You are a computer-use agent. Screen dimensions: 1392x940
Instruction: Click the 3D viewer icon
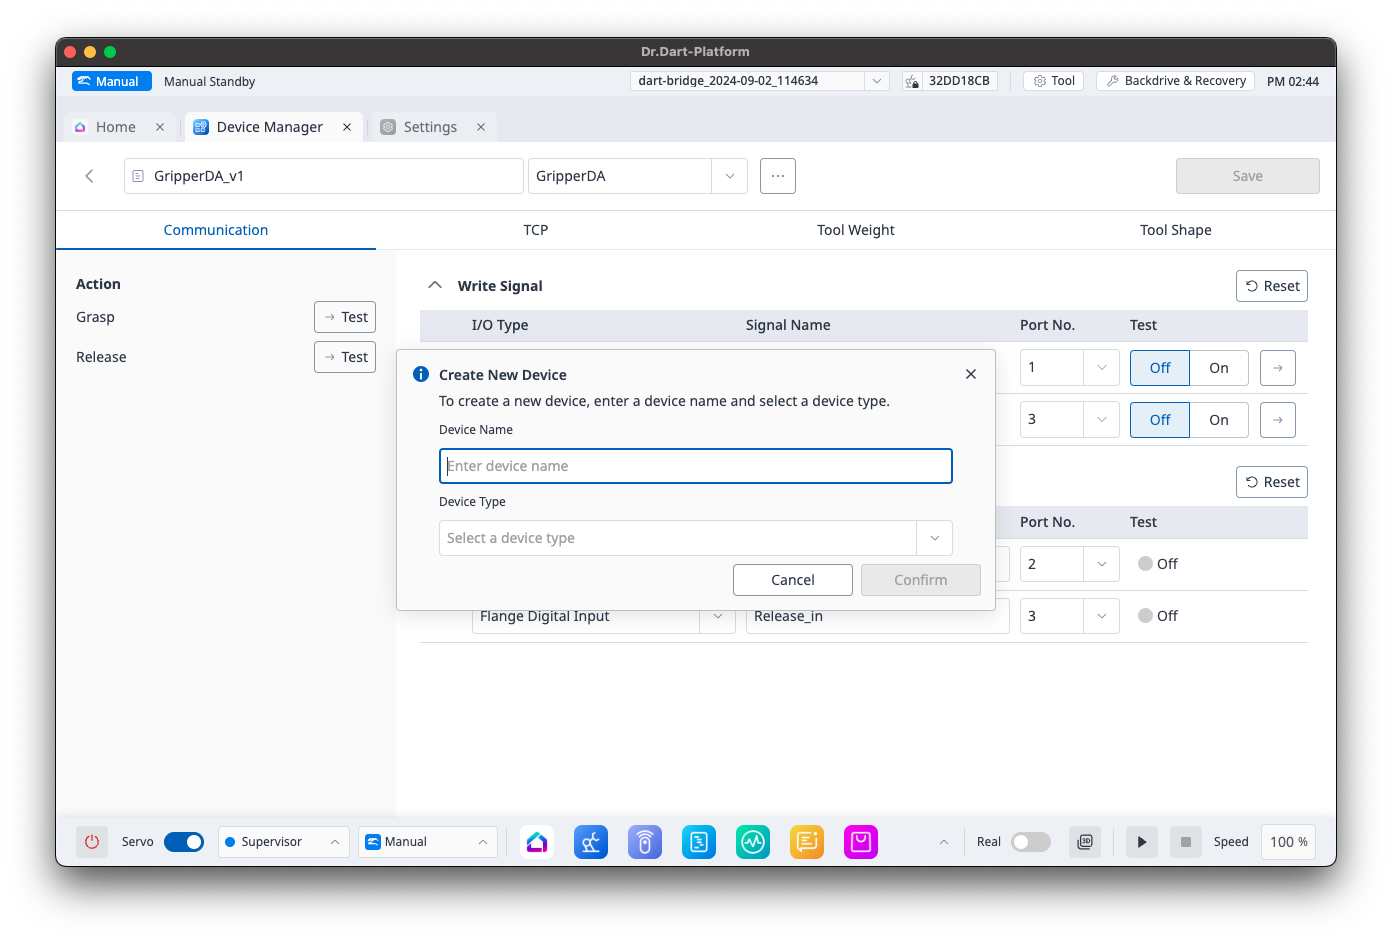1085,842
